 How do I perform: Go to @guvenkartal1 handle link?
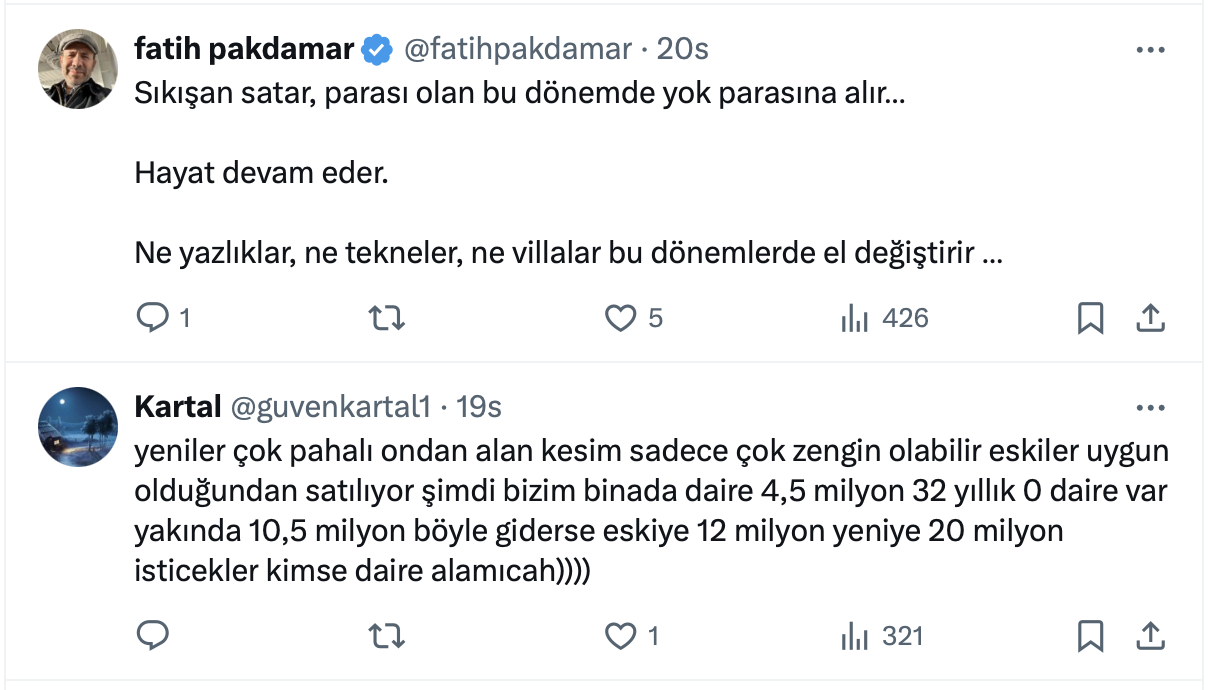(x=331, y=407)
